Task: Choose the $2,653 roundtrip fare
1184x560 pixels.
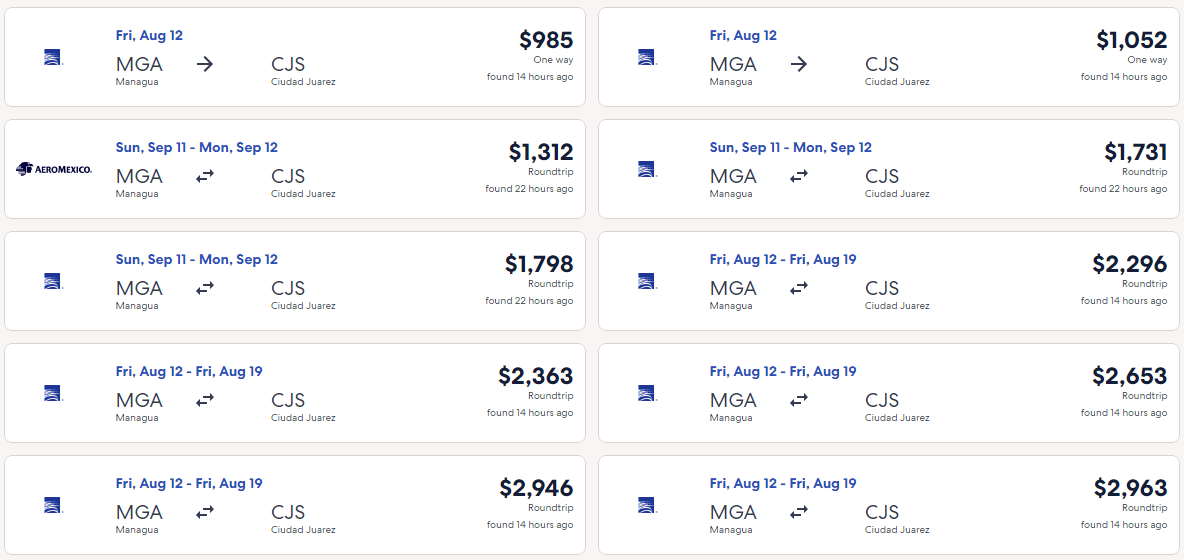Action: click(1130, 376)
